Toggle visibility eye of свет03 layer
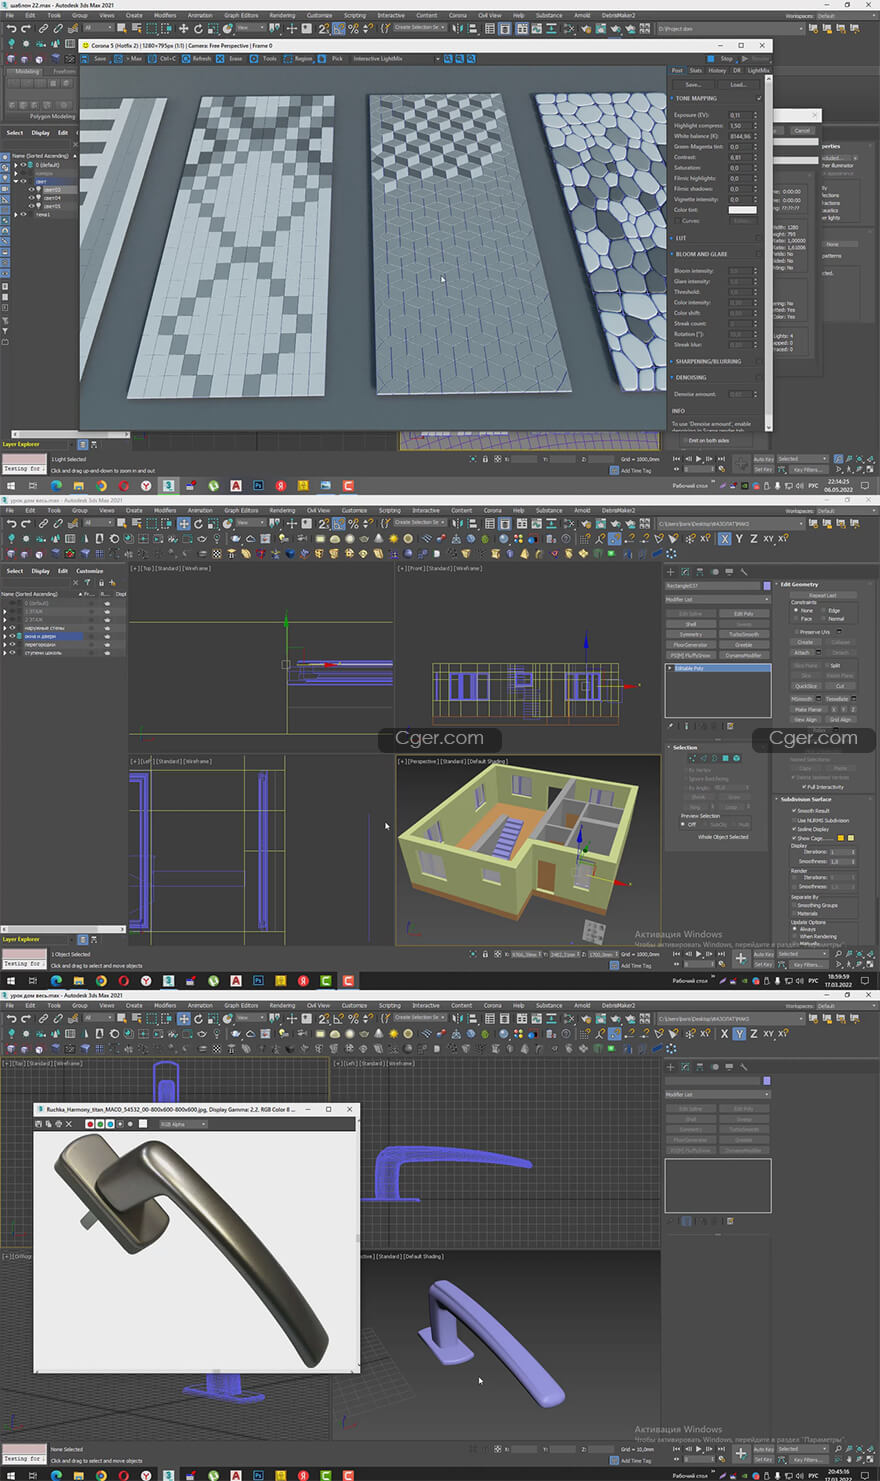Image resolution: width=880 pixels, height=1481 pixels. click(31, 189)
